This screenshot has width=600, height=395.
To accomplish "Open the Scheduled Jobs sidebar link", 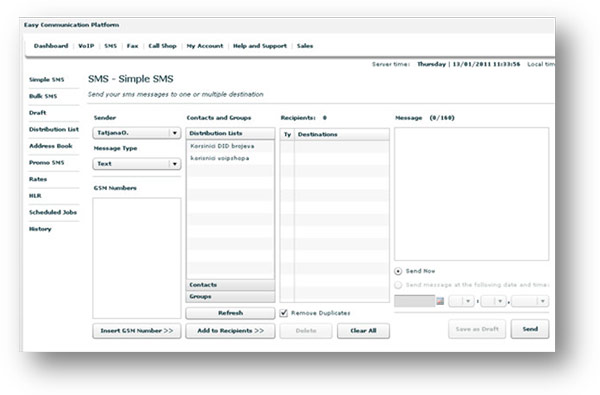I will (x=53, y=212).
